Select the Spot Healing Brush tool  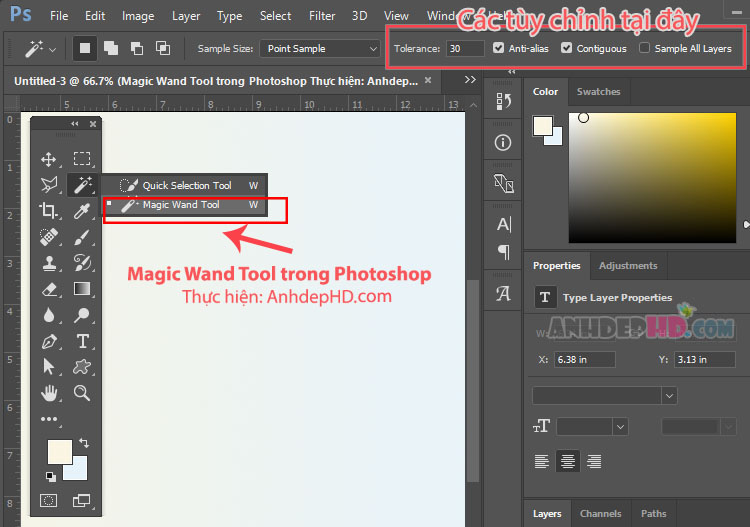tap(49, 236)
